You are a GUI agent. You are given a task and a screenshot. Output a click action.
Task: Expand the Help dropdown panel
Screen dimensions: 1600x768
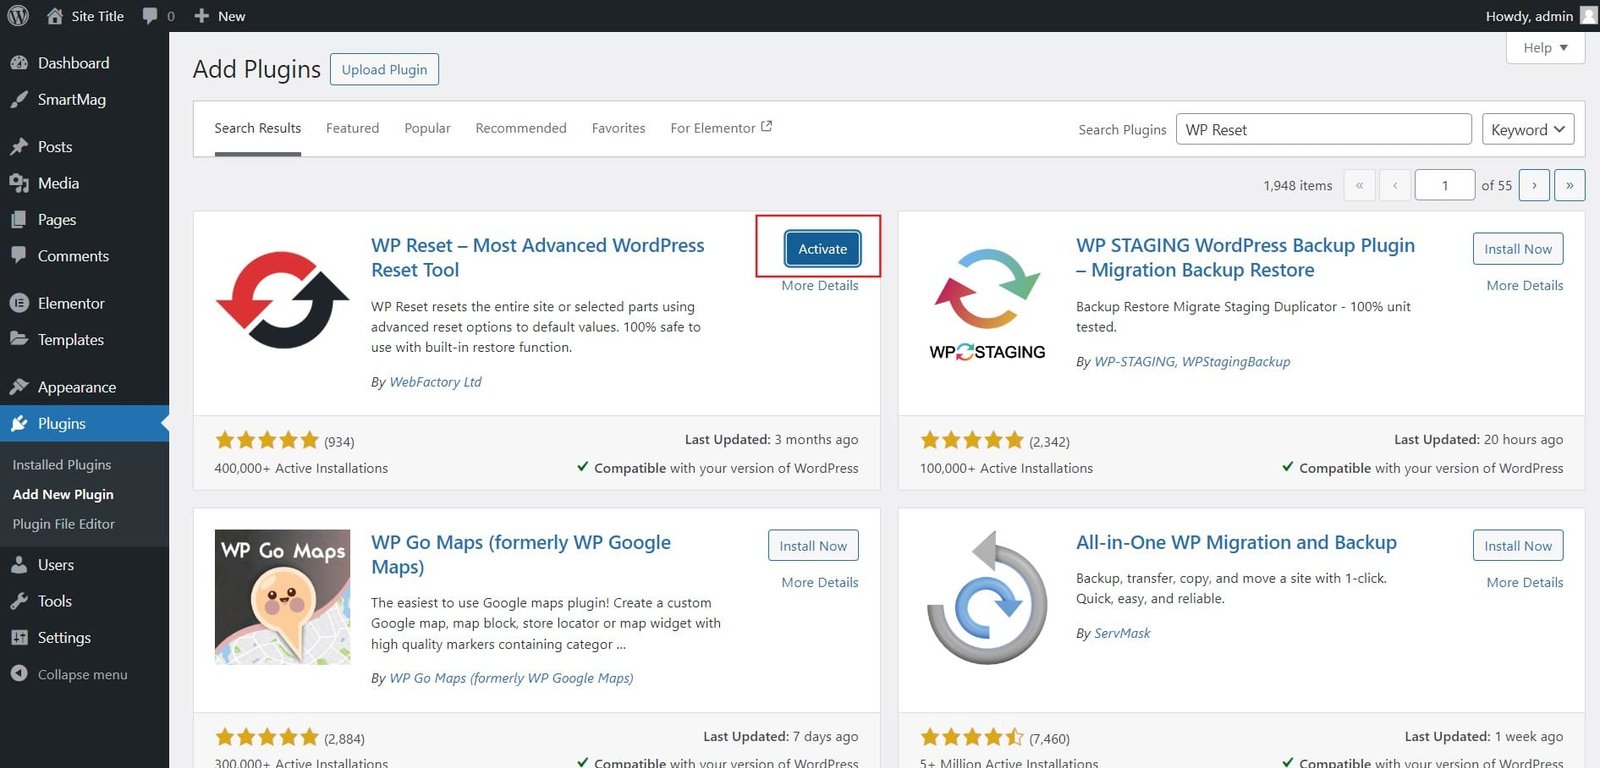[1544, 48]
